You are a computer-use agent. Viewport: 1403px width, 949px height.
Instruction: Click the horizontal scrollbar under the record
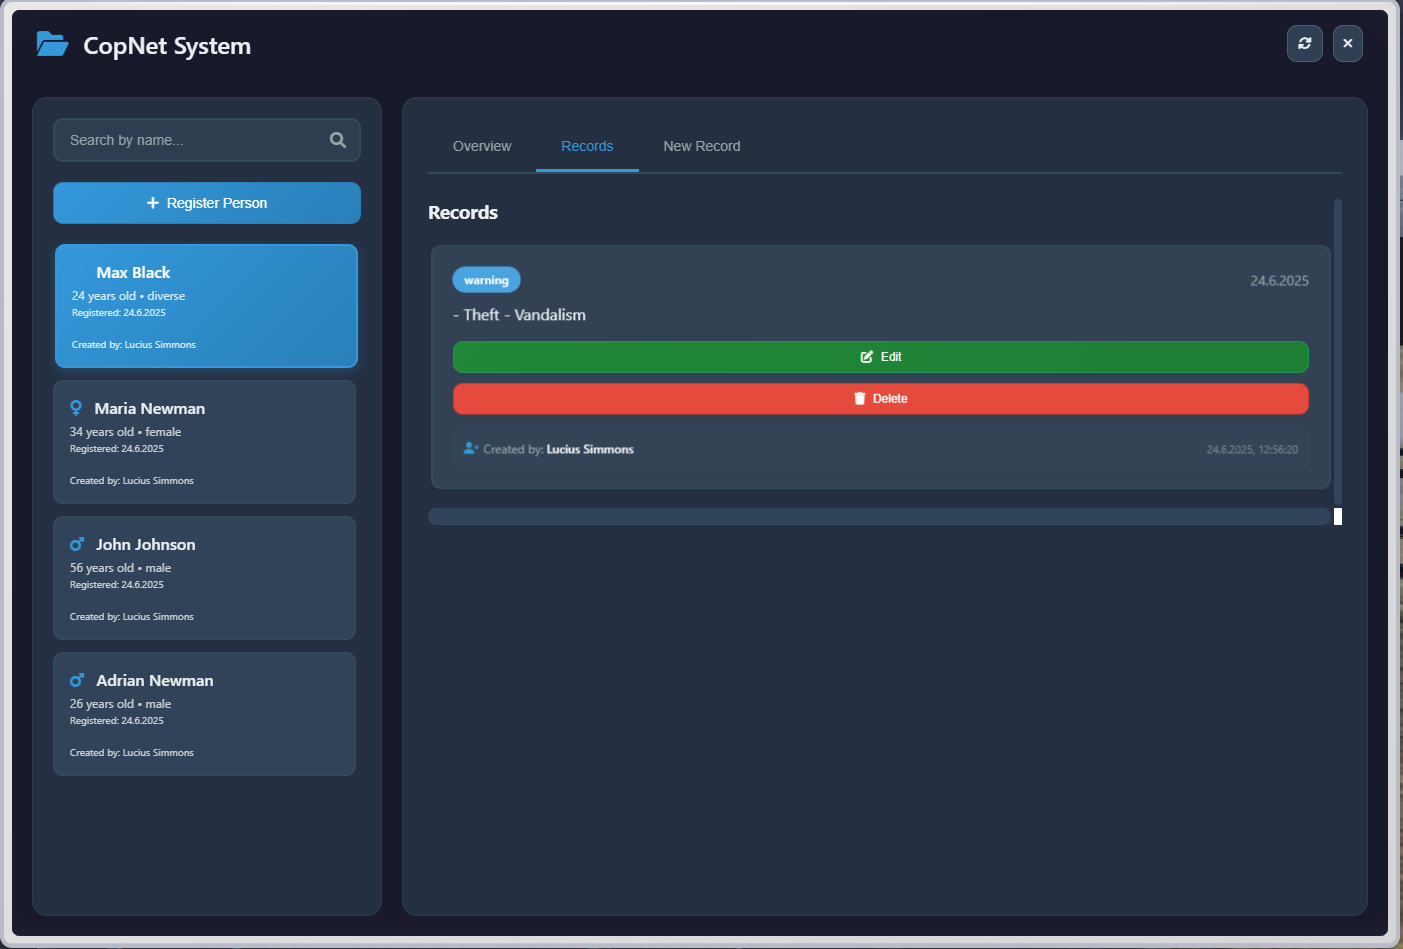[879, 516]
